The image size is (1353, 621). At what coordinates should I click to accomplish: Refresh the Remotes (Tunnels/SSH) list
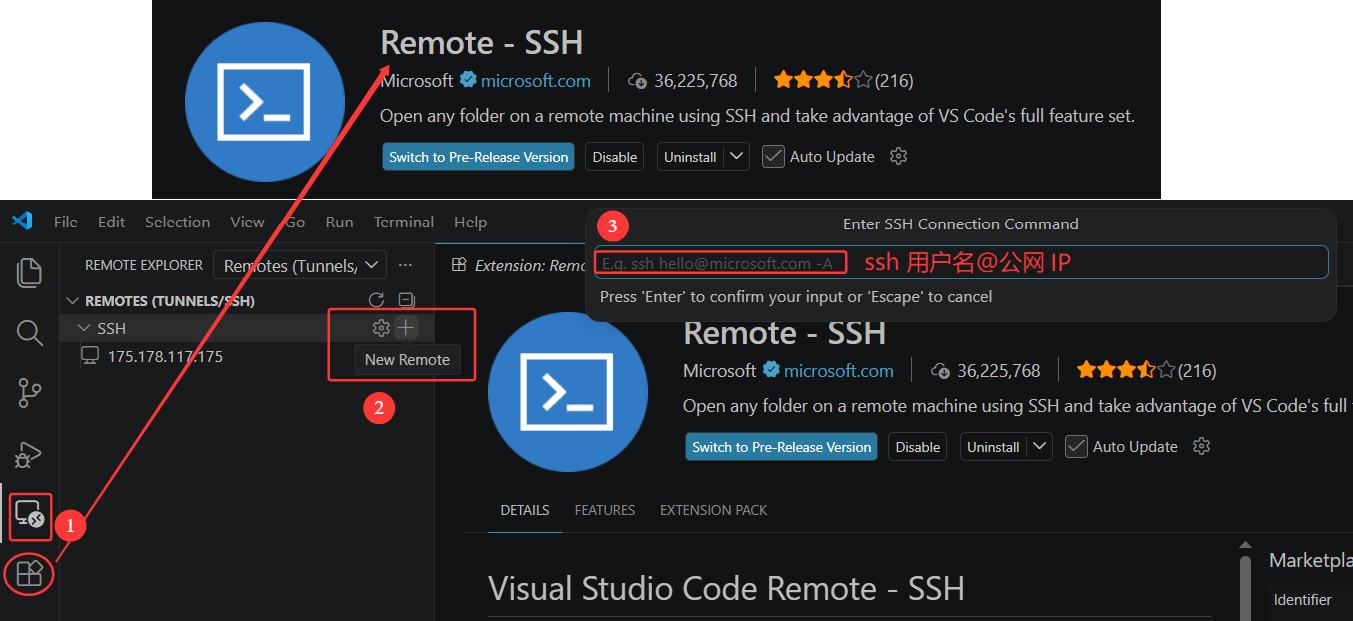(x=377, y=300)
